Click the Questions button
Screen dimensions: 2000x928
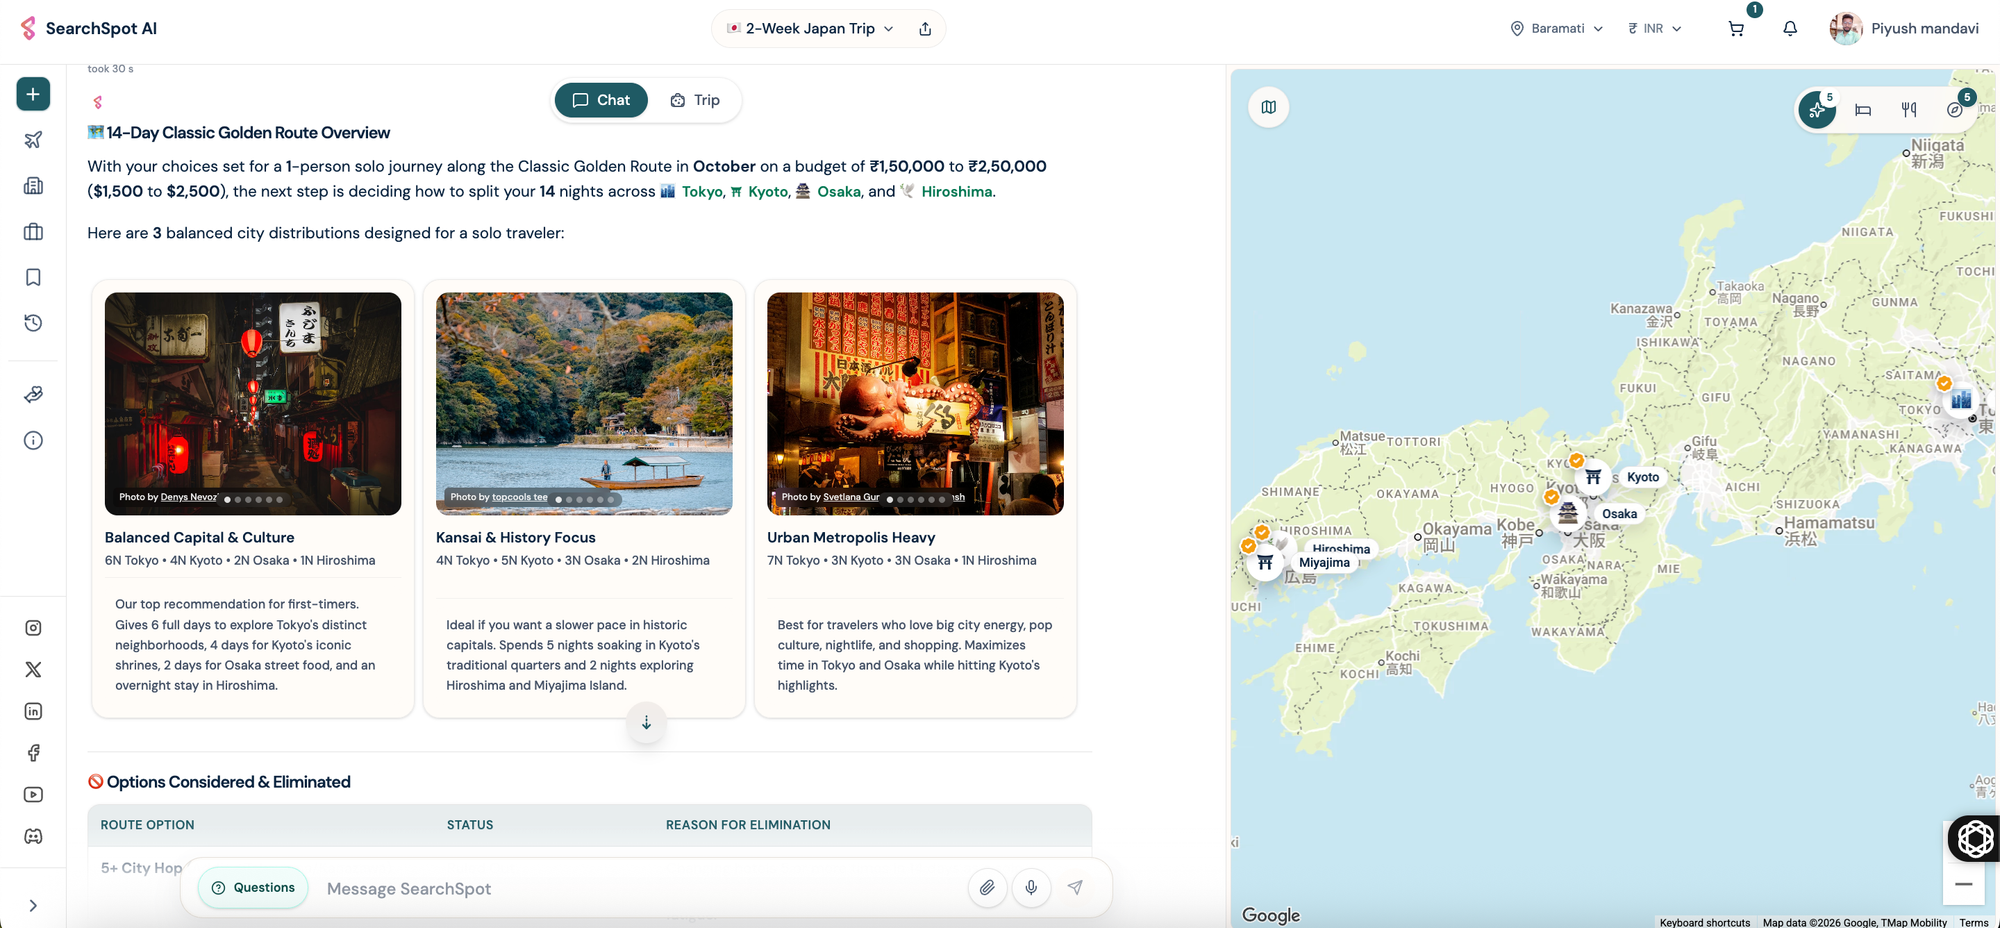(253, 888)
